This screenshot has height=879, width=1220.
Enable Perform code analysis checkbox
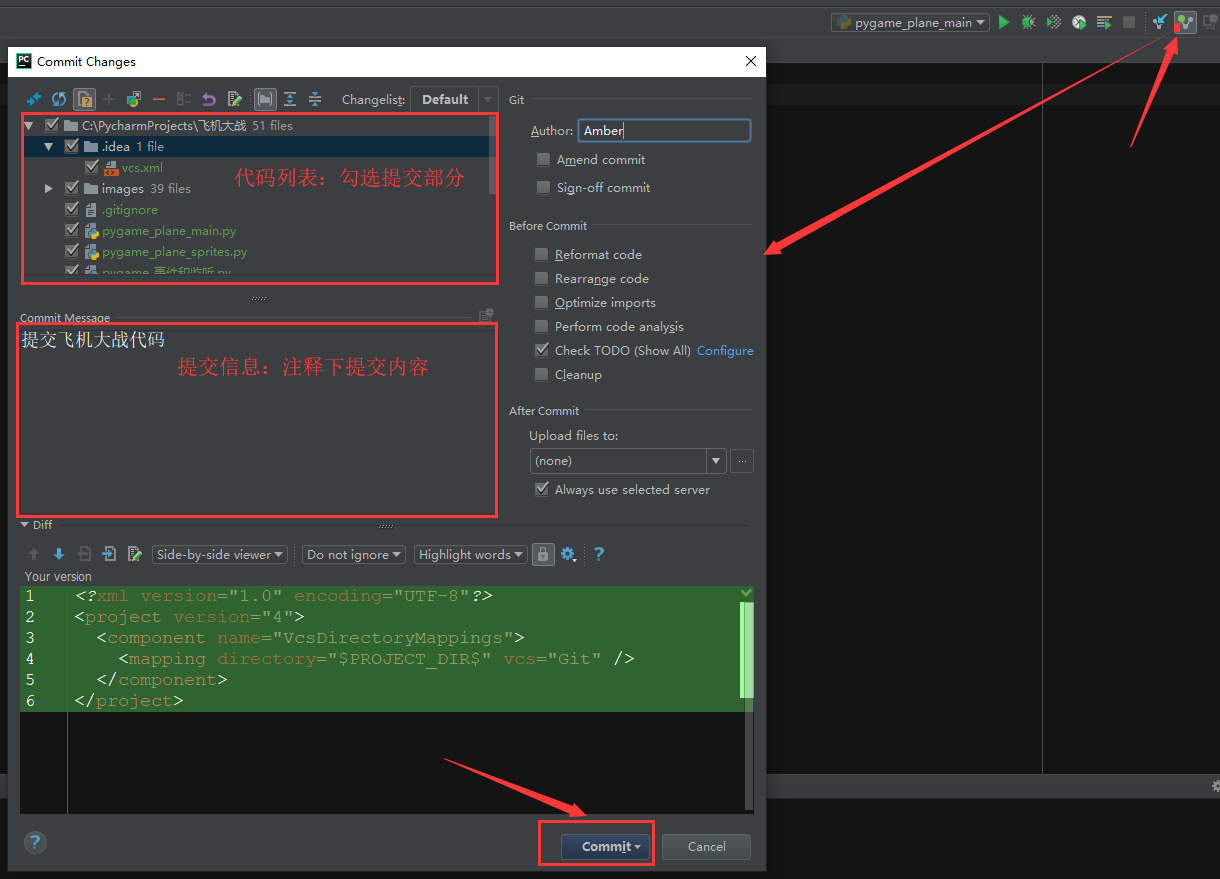tap(541, 326)
